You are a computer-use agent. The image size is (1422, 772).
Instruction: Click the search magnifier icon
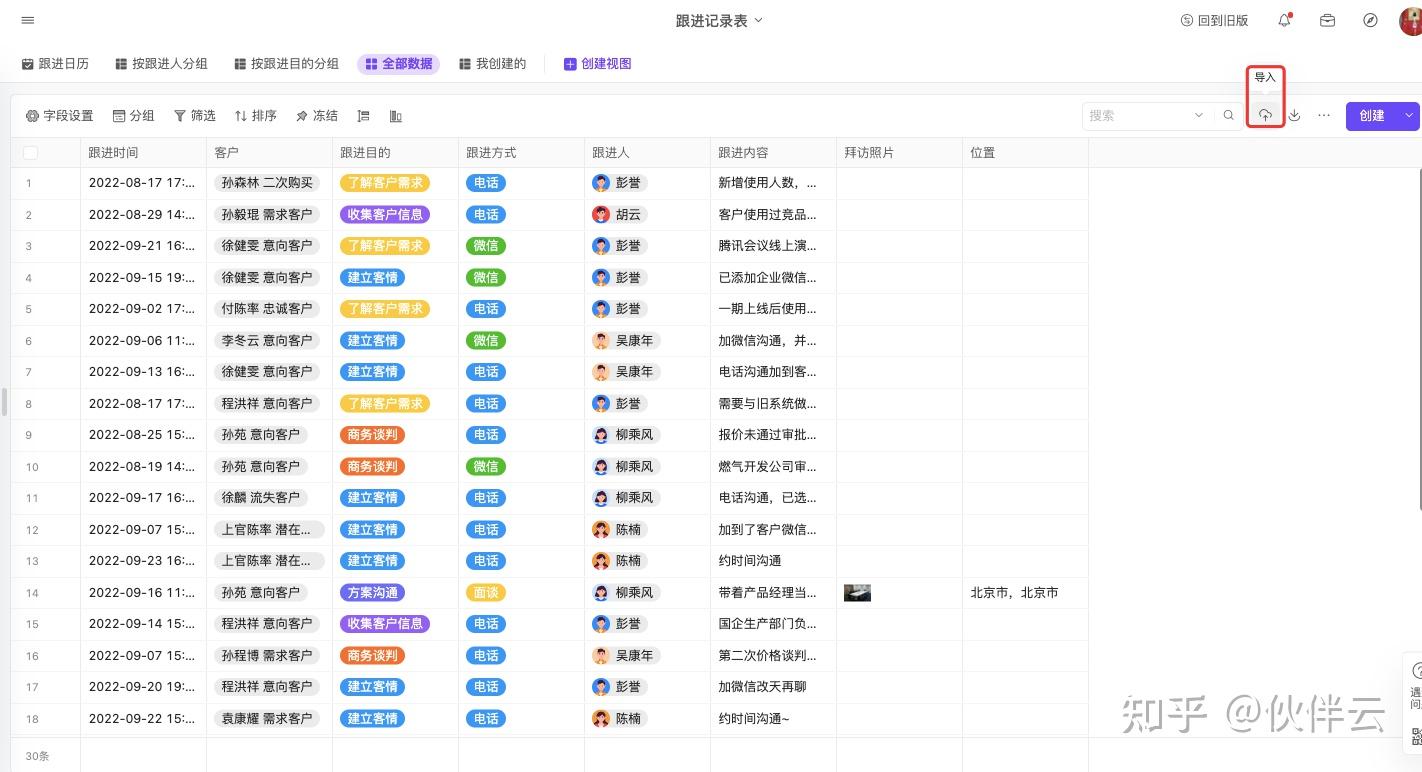[x=1229, y=116]
